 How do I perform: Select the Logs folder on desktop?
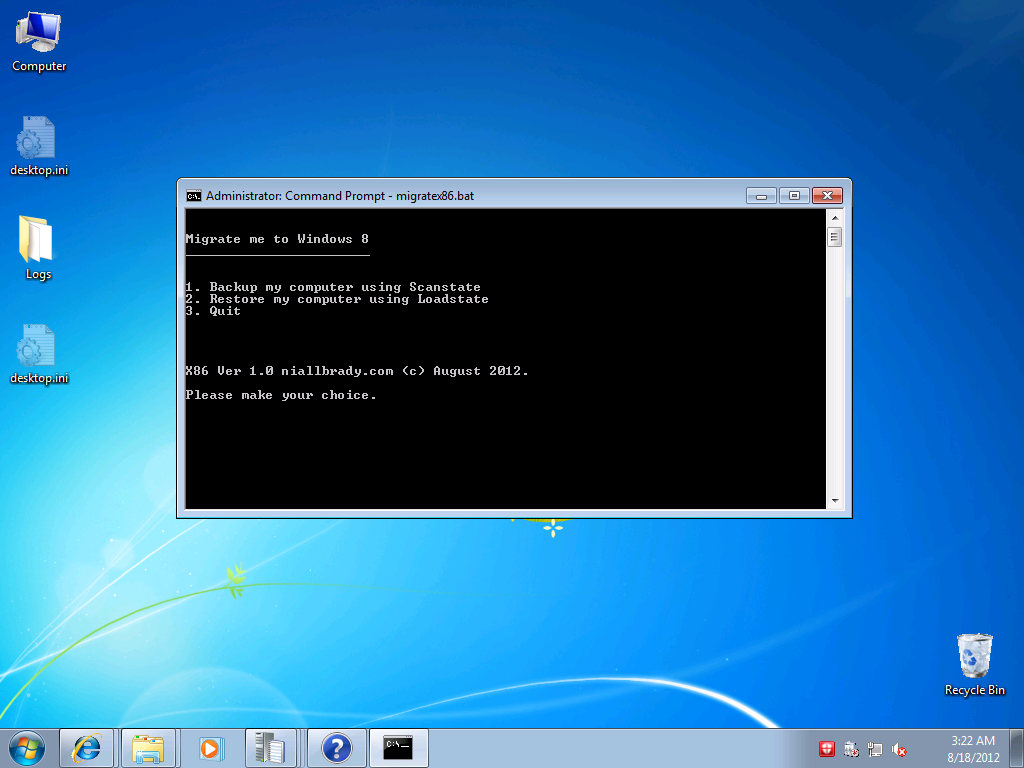click(x=38, y=248)
